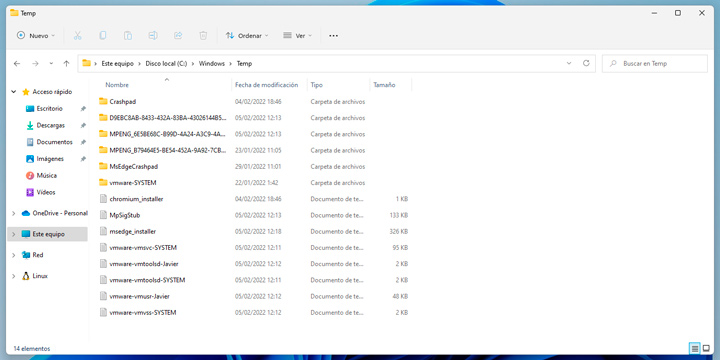Expand the OneDrive - Personal node
The image size is (720, 360).
[13, 213]
